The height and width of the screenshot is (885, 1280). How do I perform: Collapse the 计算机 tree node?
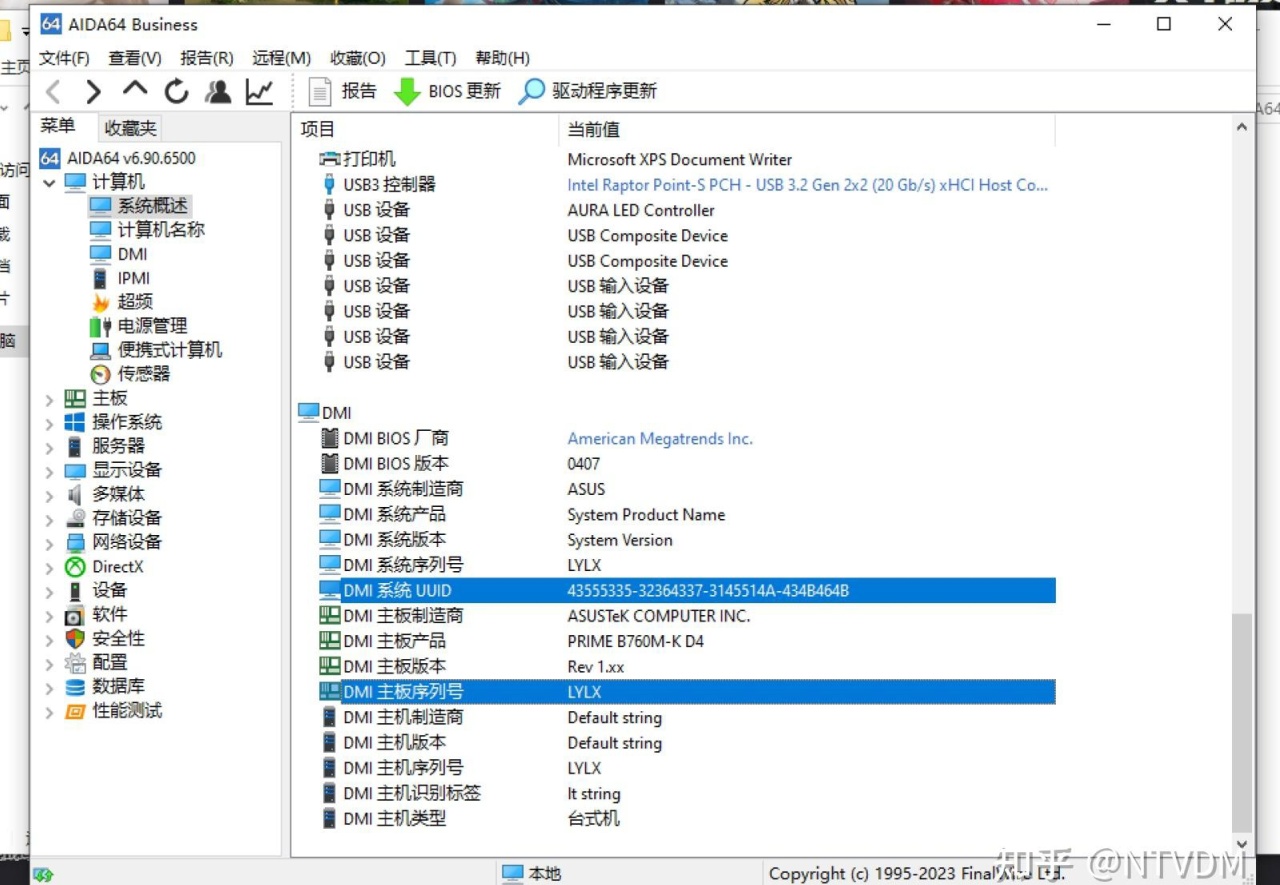tap(49, 183)
